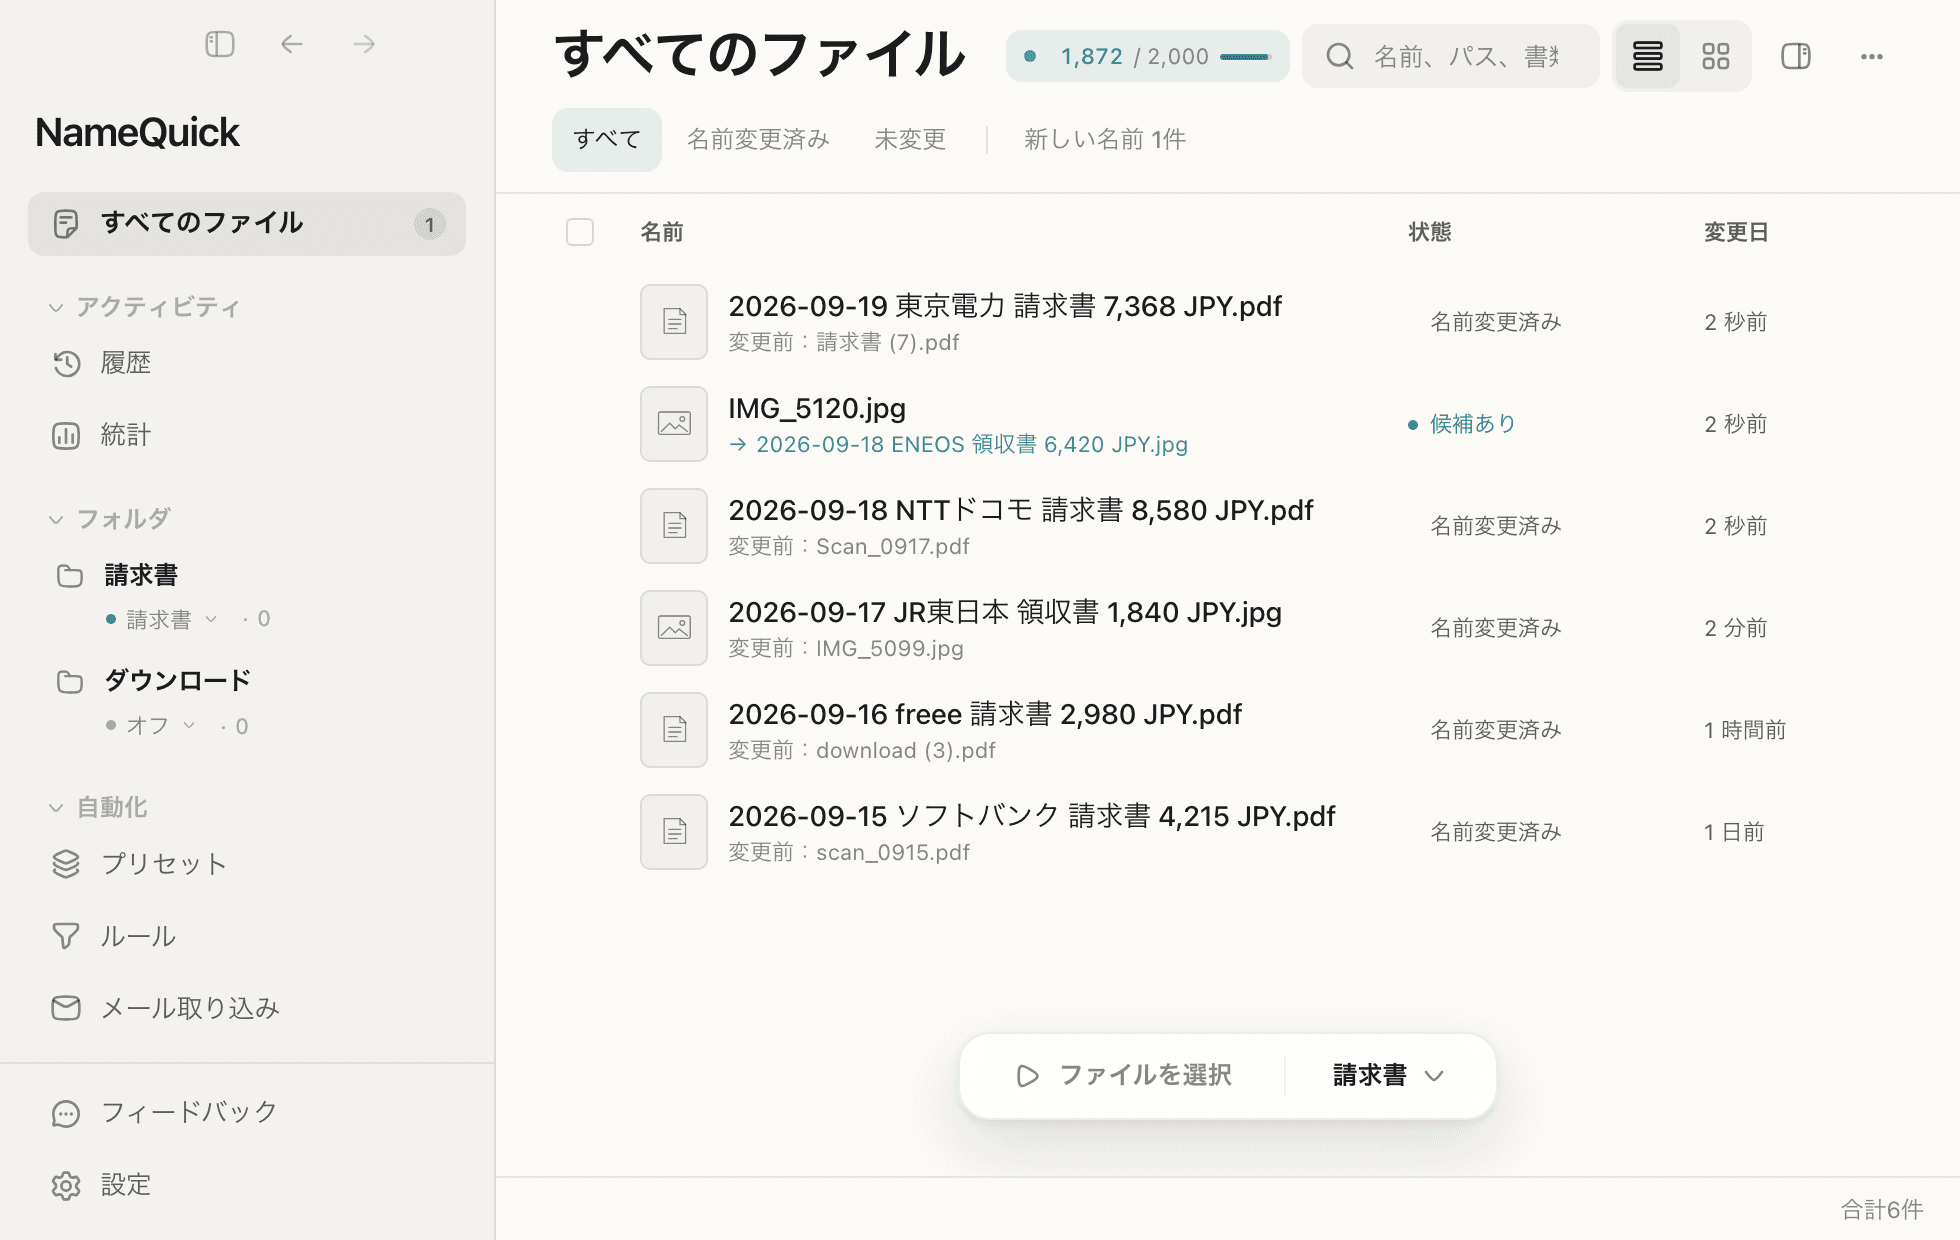Open the 請求書 preset dropdown in bottom bar
Viewport: 1960px width, 1240px height.
pos(1390,1075)
